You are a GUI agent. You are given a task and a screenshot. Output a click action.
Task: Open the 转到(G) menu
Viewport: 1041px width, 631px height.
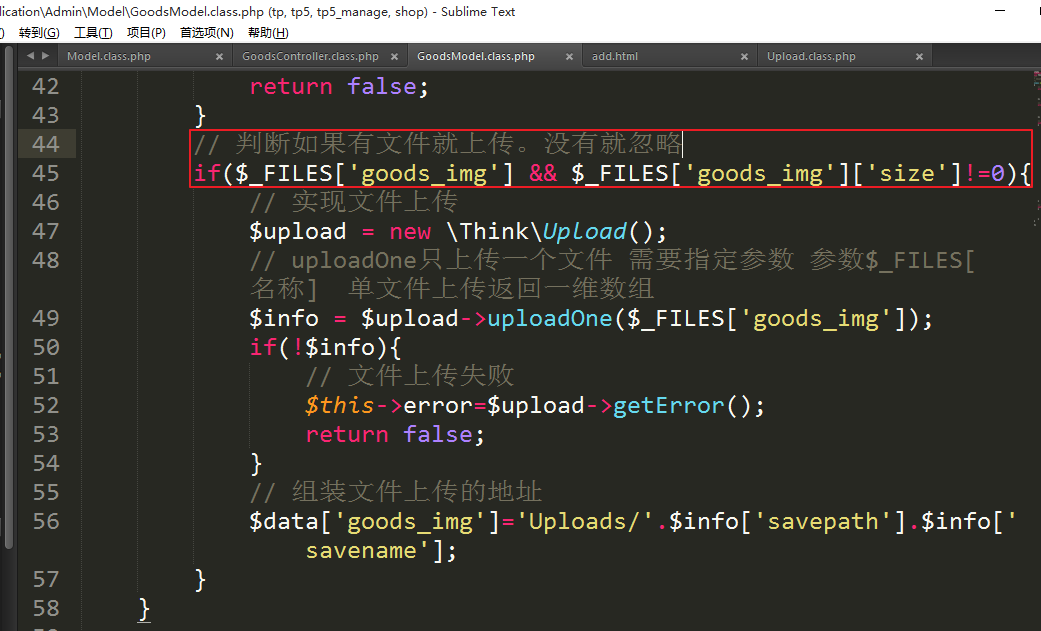coord(39,33)
